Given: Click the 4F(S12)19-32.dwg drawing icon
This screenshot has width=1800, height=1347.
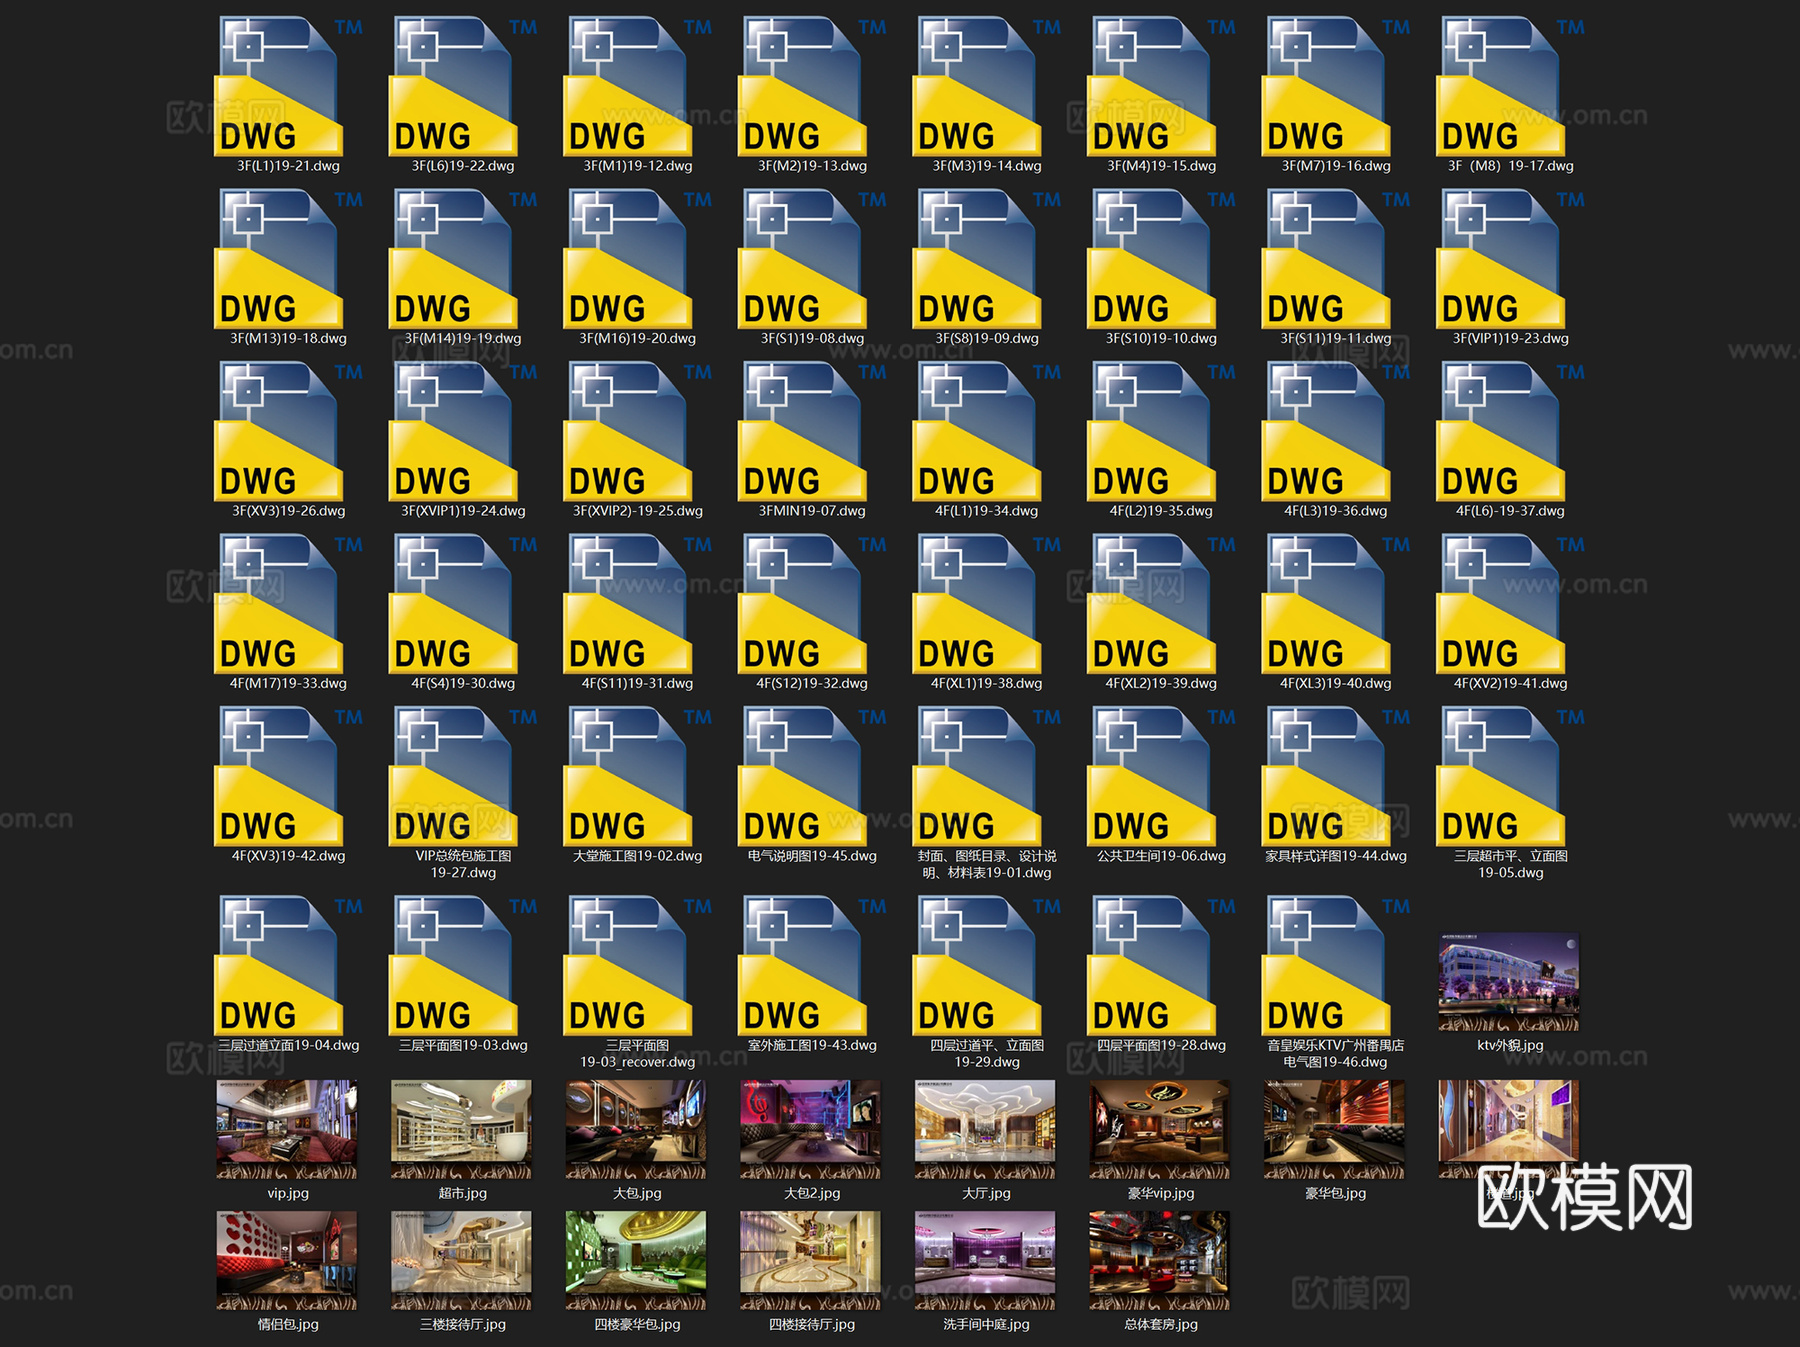Looking at the screenshot, I should pyautogui.click(x=802, y=604).
